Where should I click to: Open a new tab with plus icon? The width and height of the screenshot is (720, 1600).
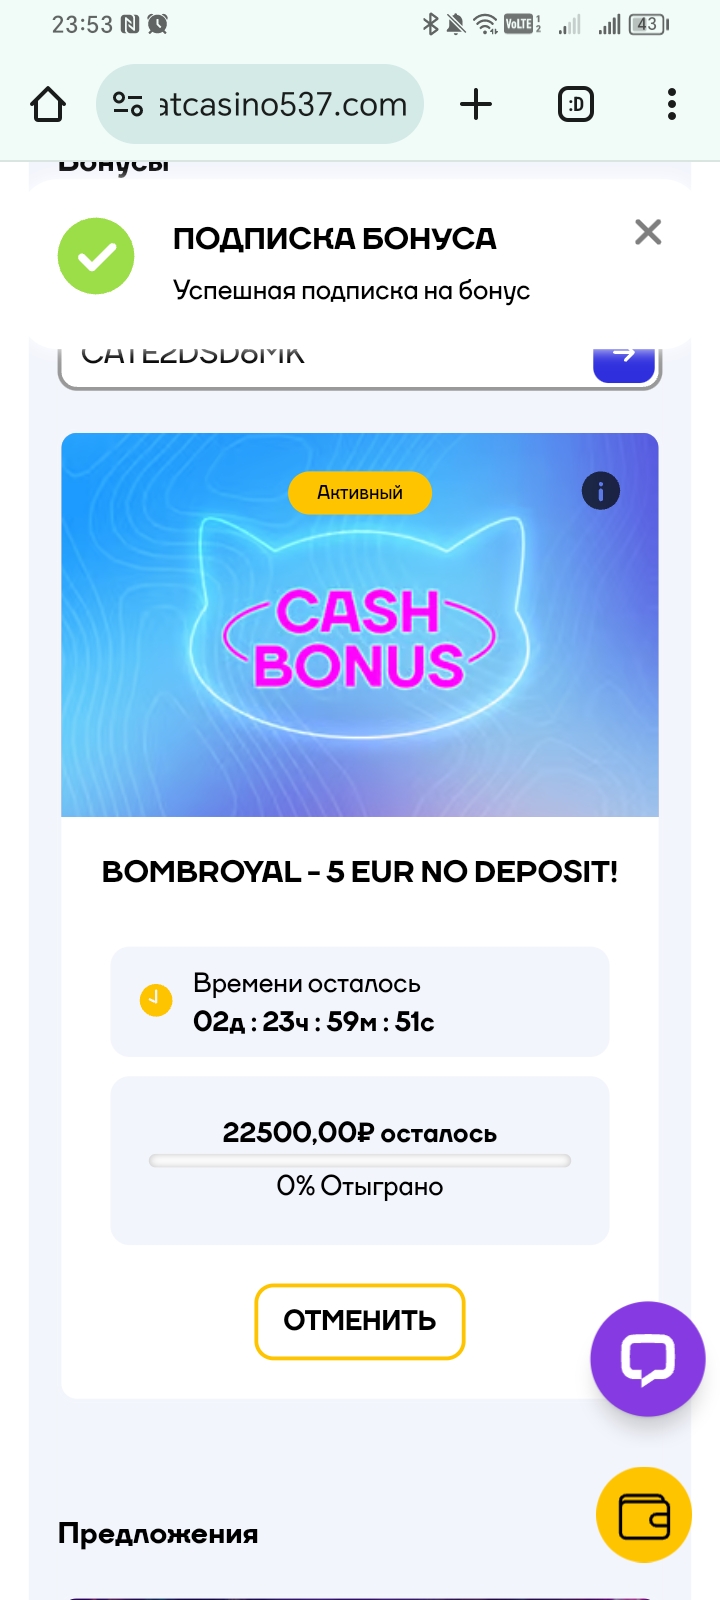coord(476,104)
